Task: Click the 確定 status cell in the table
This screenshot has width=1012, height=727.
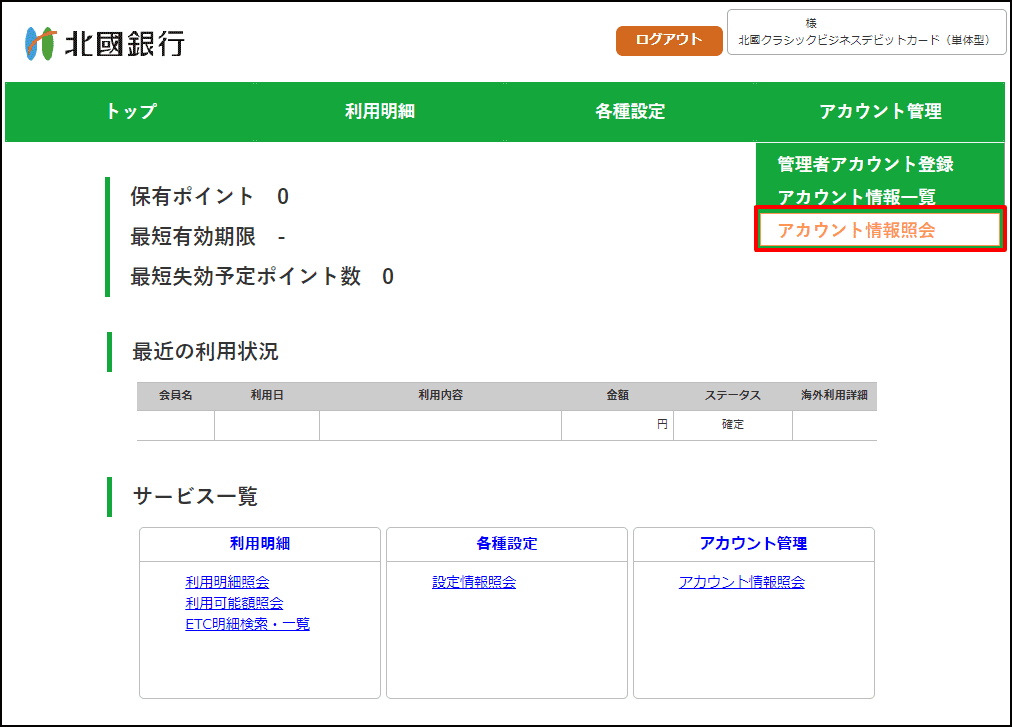Action: (733, 425)
